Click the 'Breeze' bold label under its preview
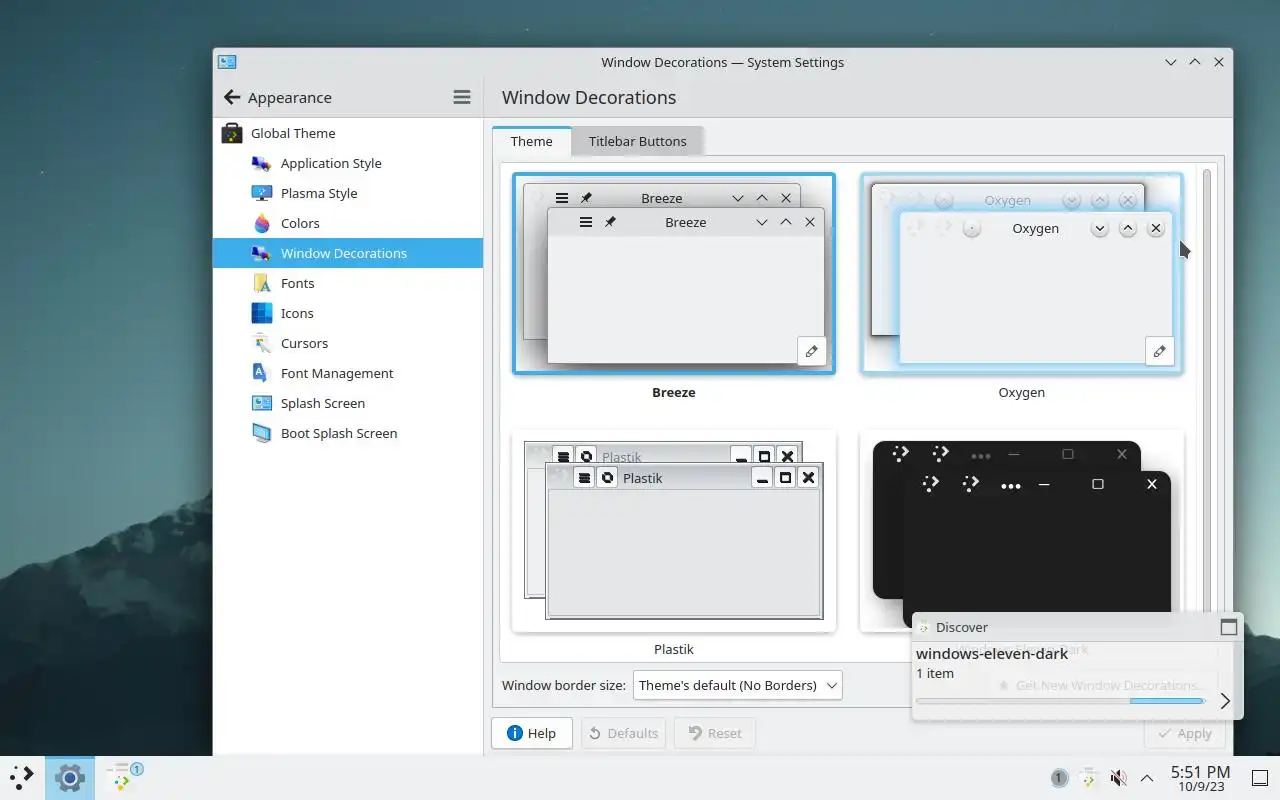1280x800 pixels. (674, 392)
